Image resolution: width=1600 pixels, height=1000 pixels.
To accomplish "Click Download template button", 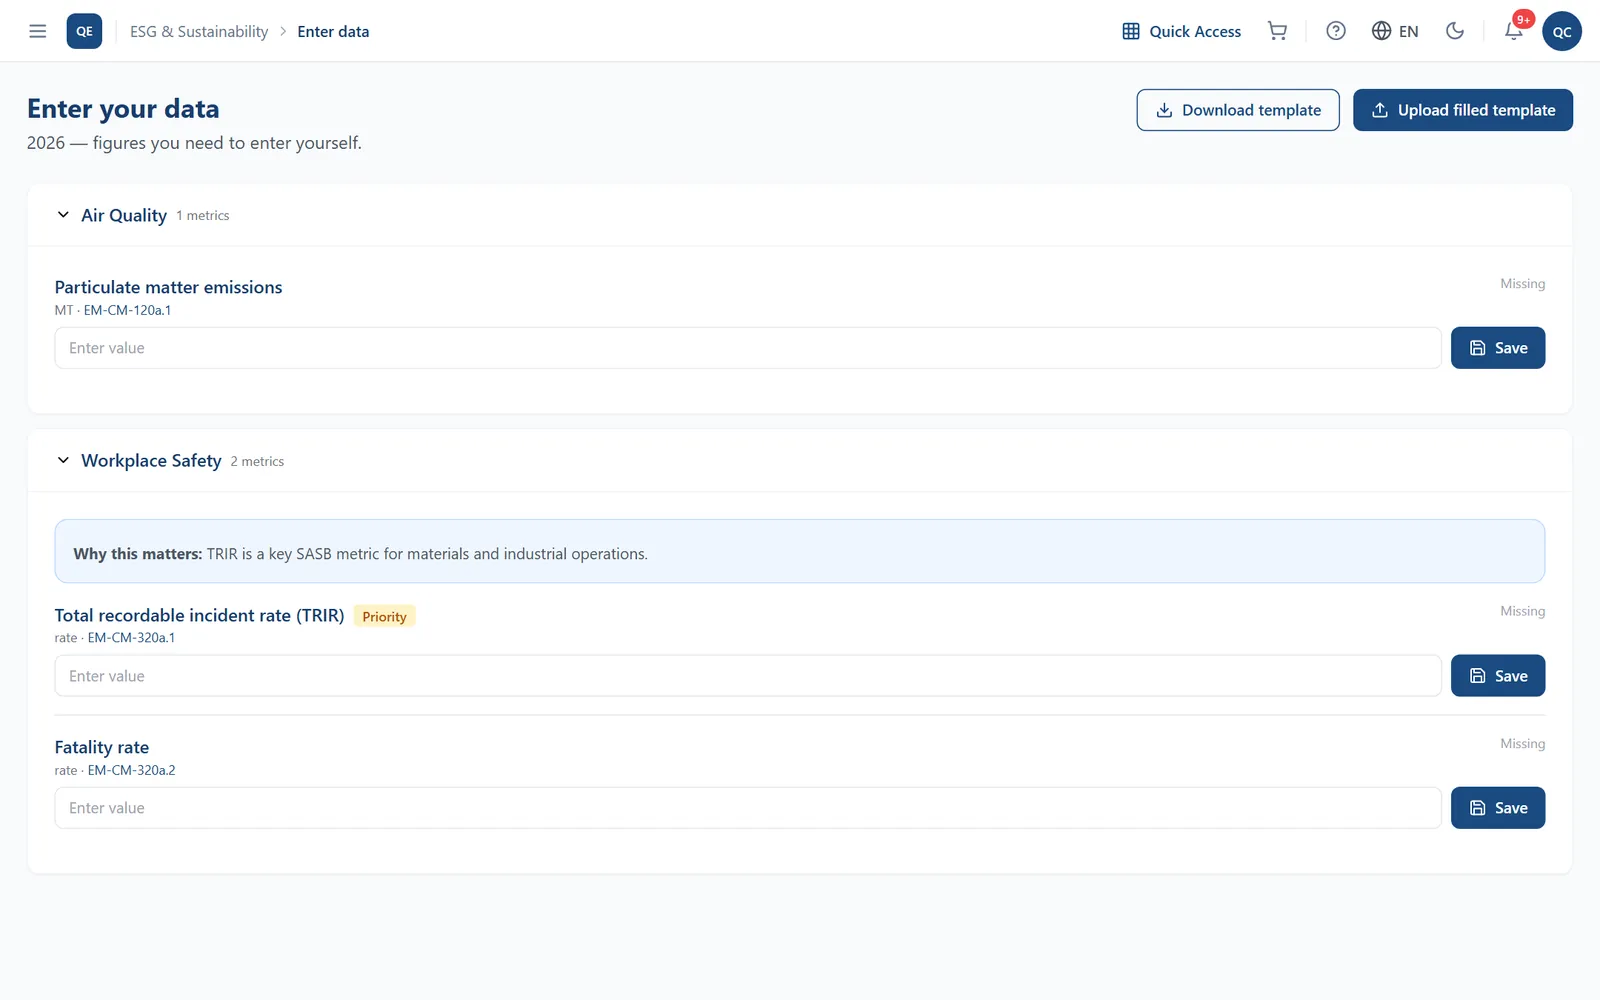I will point(1238,110).
